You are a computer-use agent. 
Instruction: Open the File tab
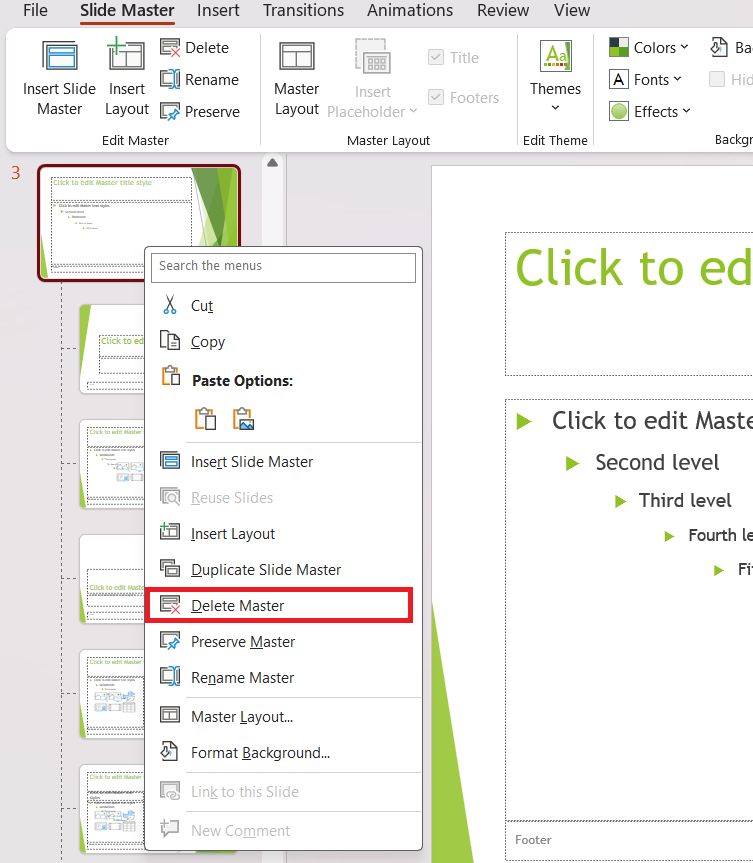pyautogui.click(x=35, y=10)
